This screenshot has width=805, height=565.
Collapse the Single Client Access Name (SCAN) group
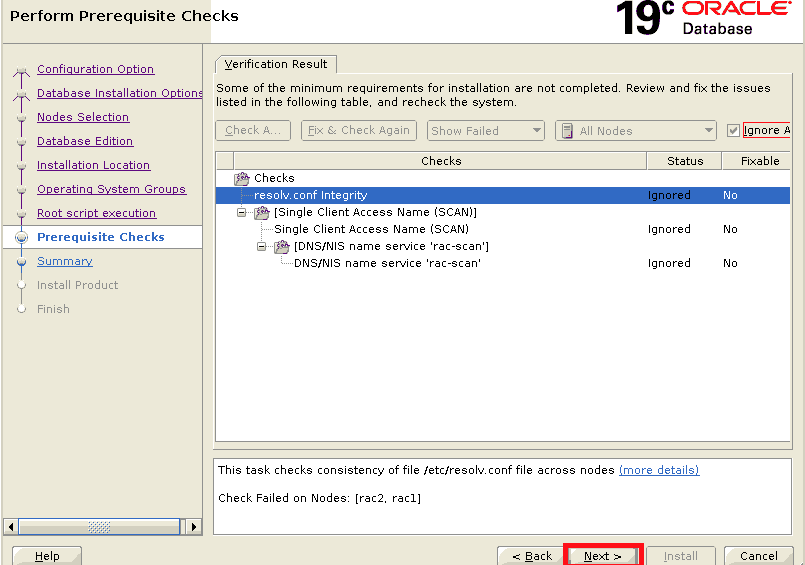(x=241, y=212)
